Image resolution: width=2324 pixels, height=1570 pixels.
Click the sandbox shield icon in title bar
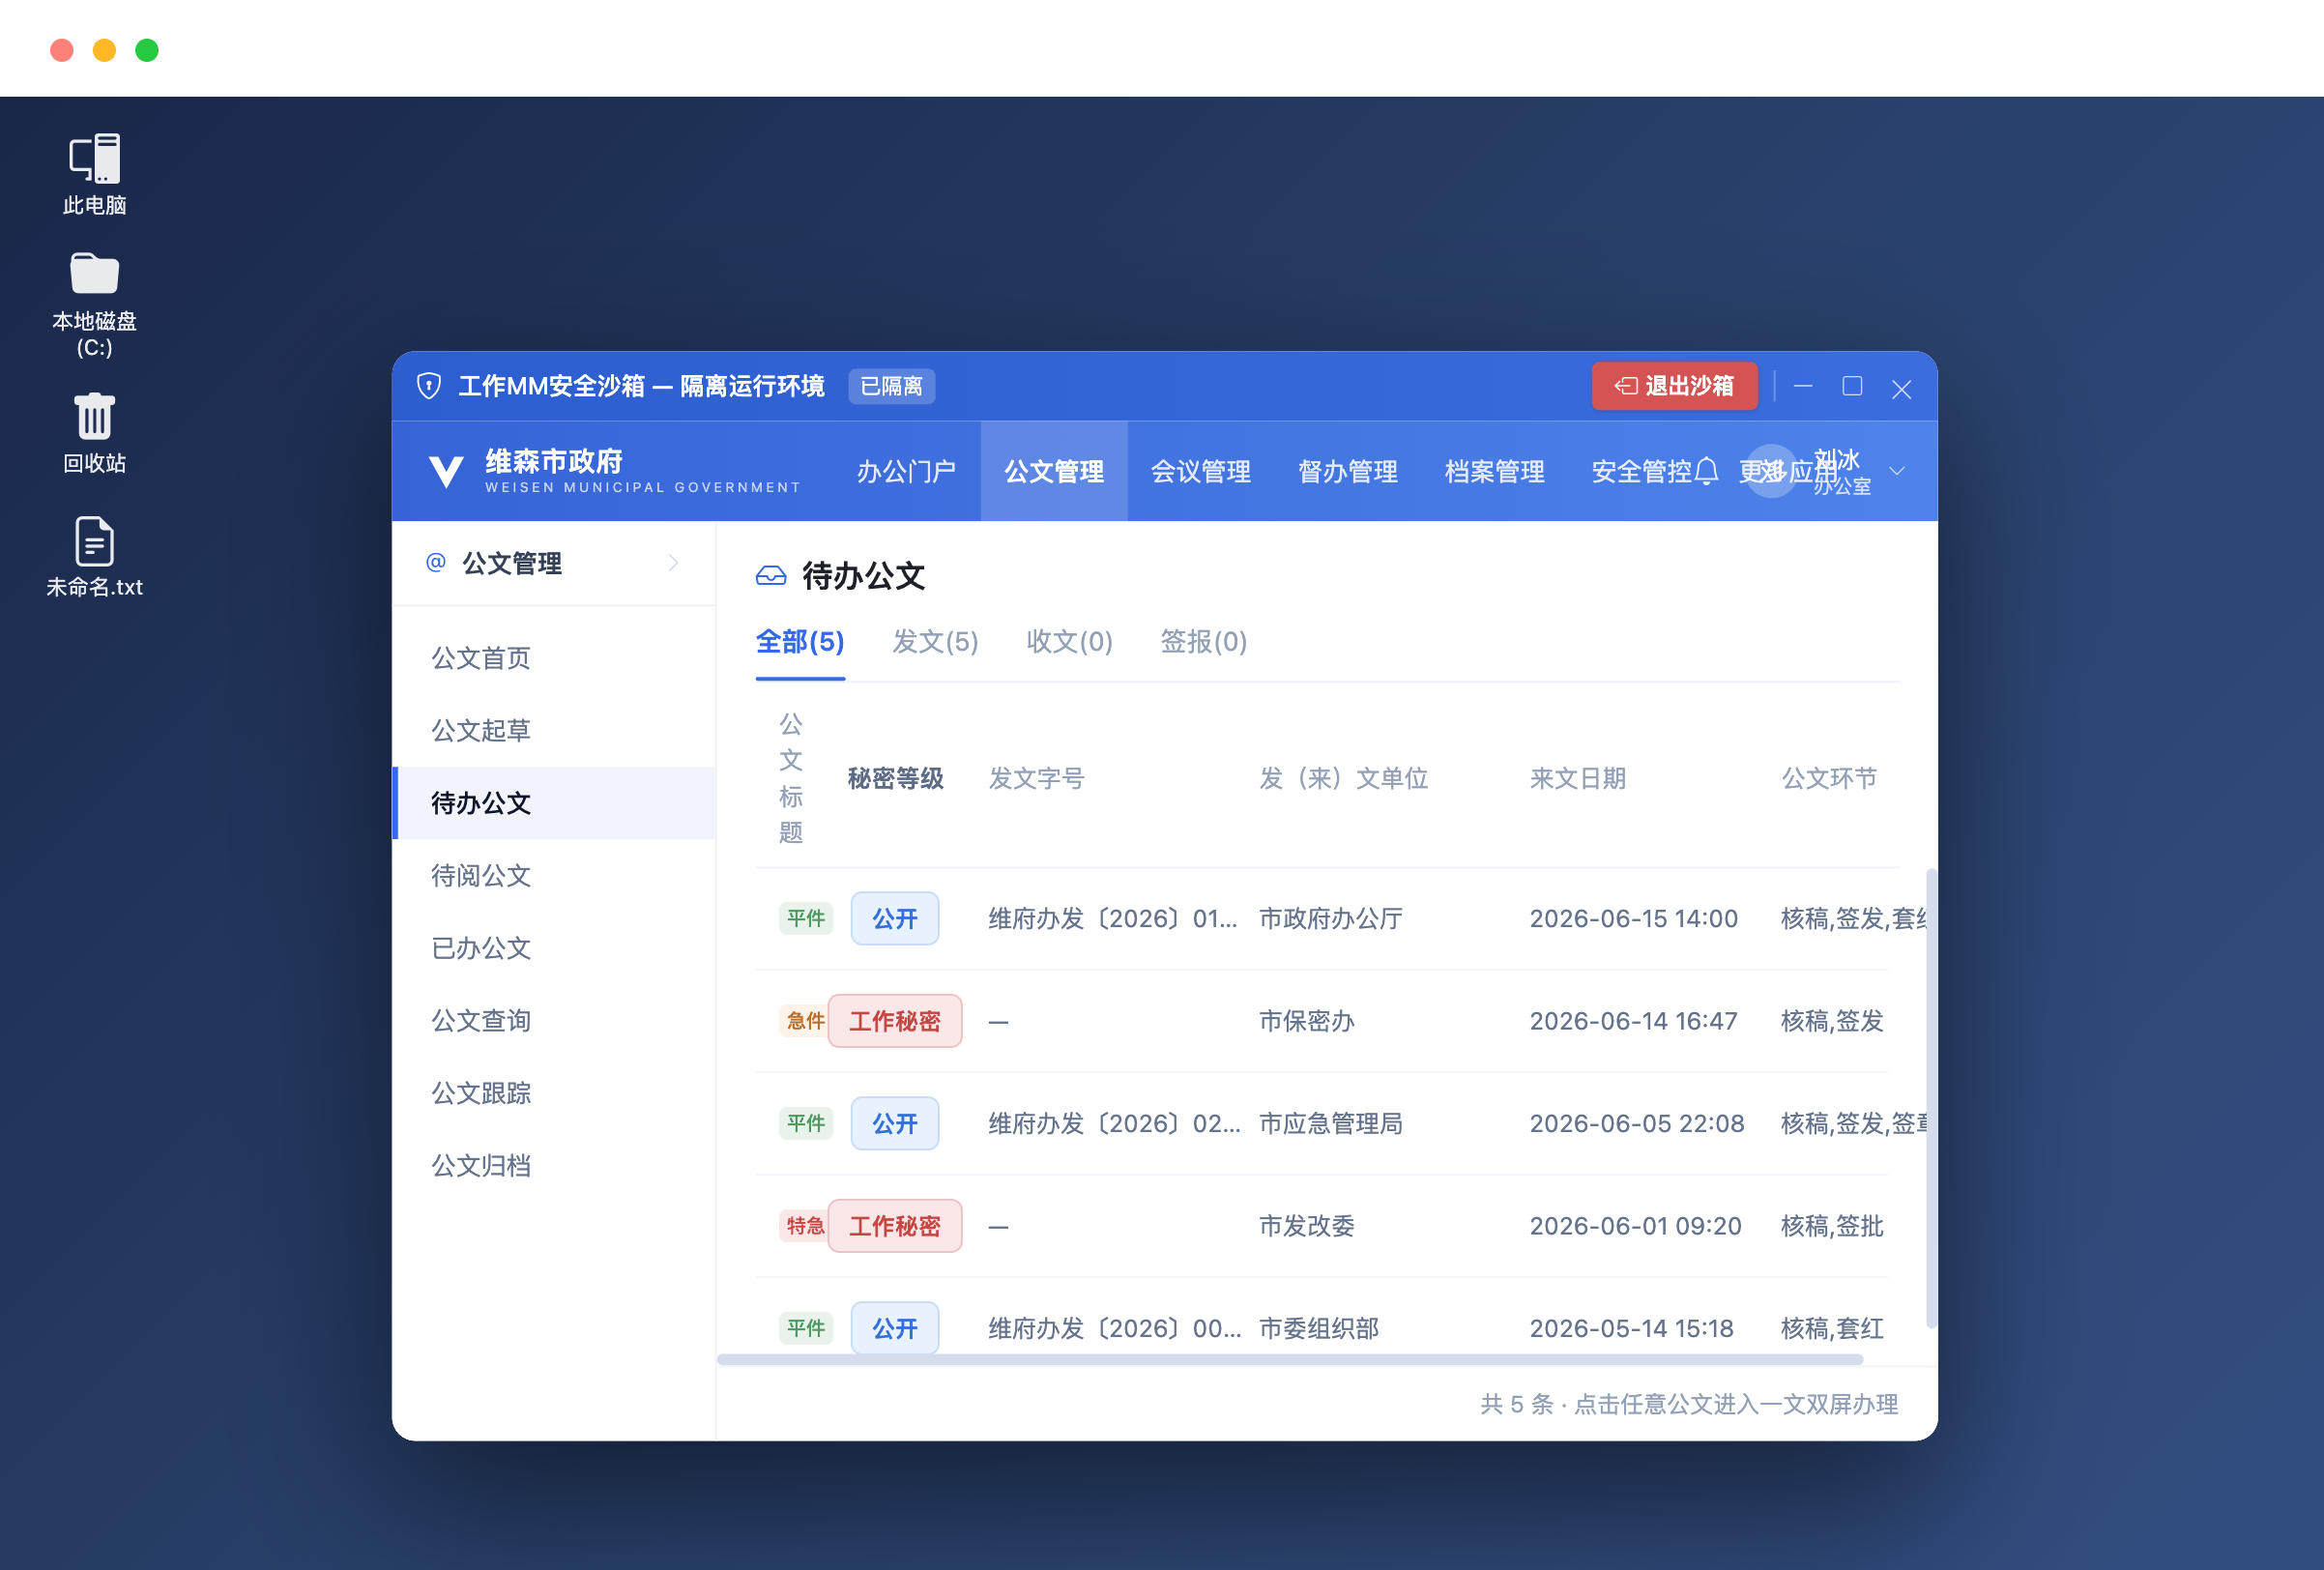429,386
